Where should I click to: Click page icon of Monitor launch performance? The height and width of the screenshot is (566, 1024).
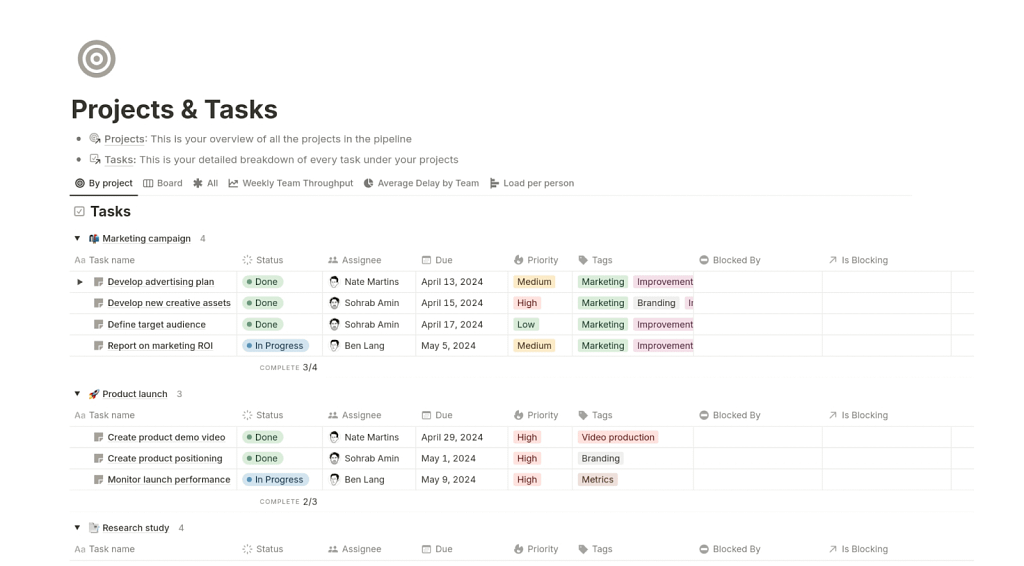(x=99, y=479)
